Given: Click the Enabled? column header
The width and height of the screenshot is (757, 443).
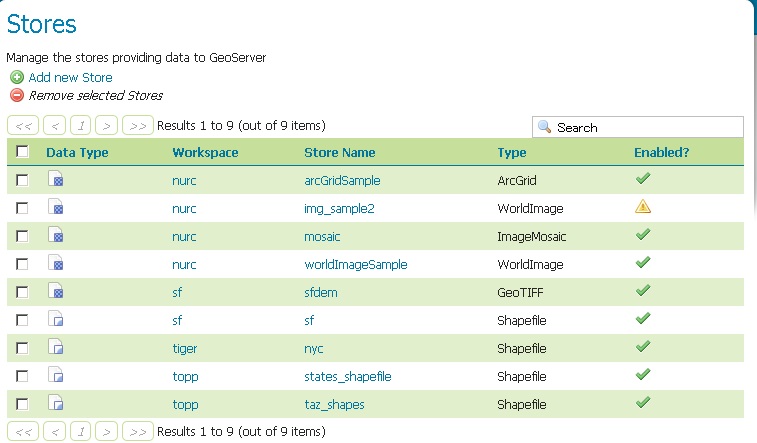Looking at the screenshot, I should coord(661,153).
